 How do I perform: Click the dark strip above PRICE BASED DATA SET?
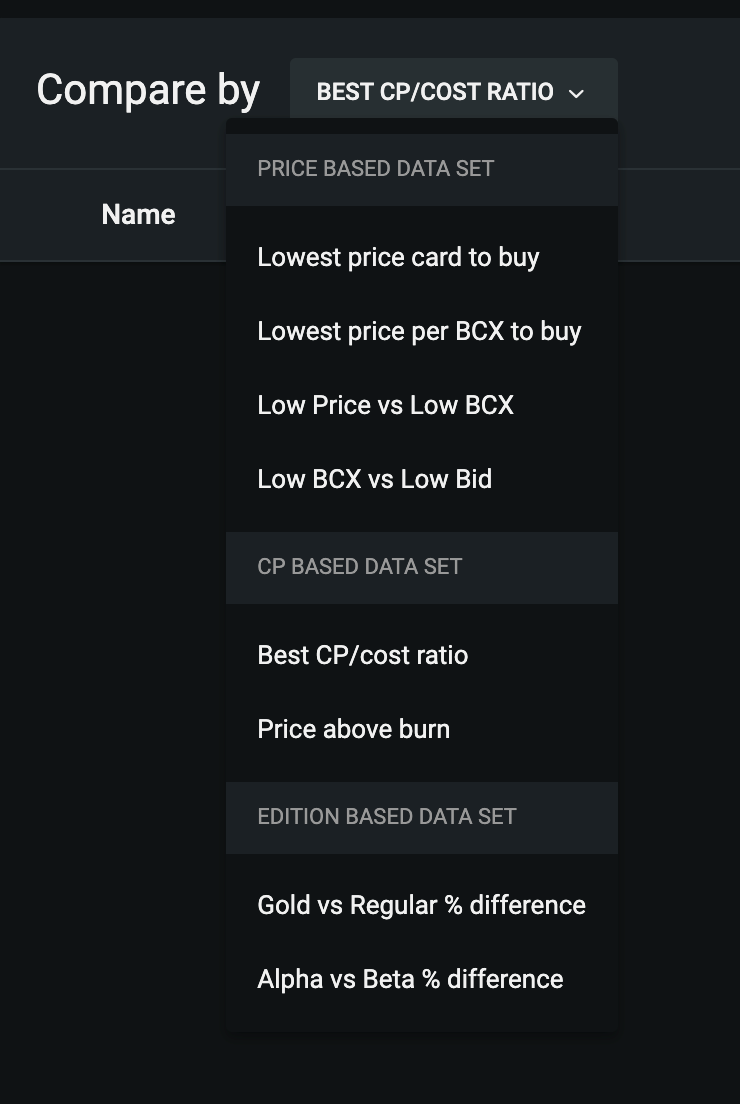point(422,126)
